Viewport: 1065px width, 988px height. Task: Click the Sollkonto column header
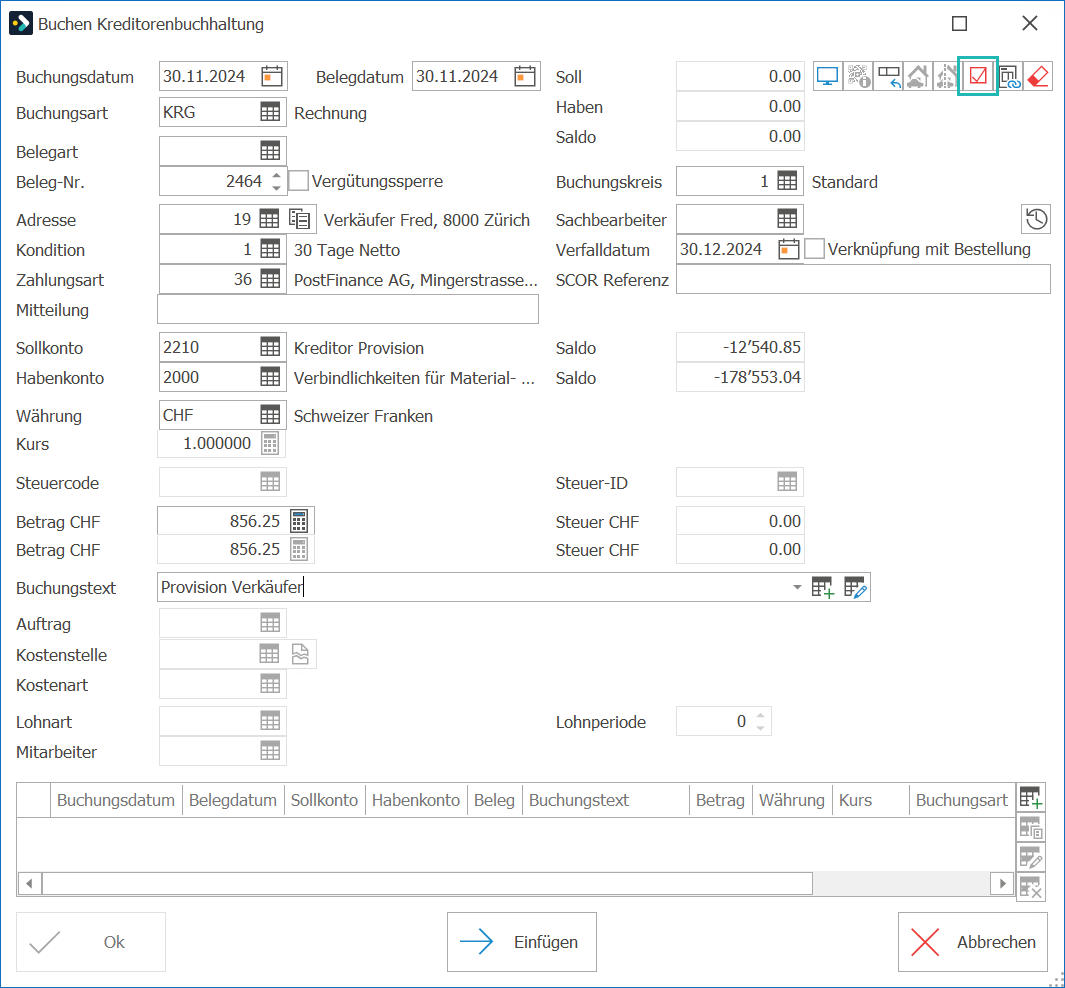(325, 800)
